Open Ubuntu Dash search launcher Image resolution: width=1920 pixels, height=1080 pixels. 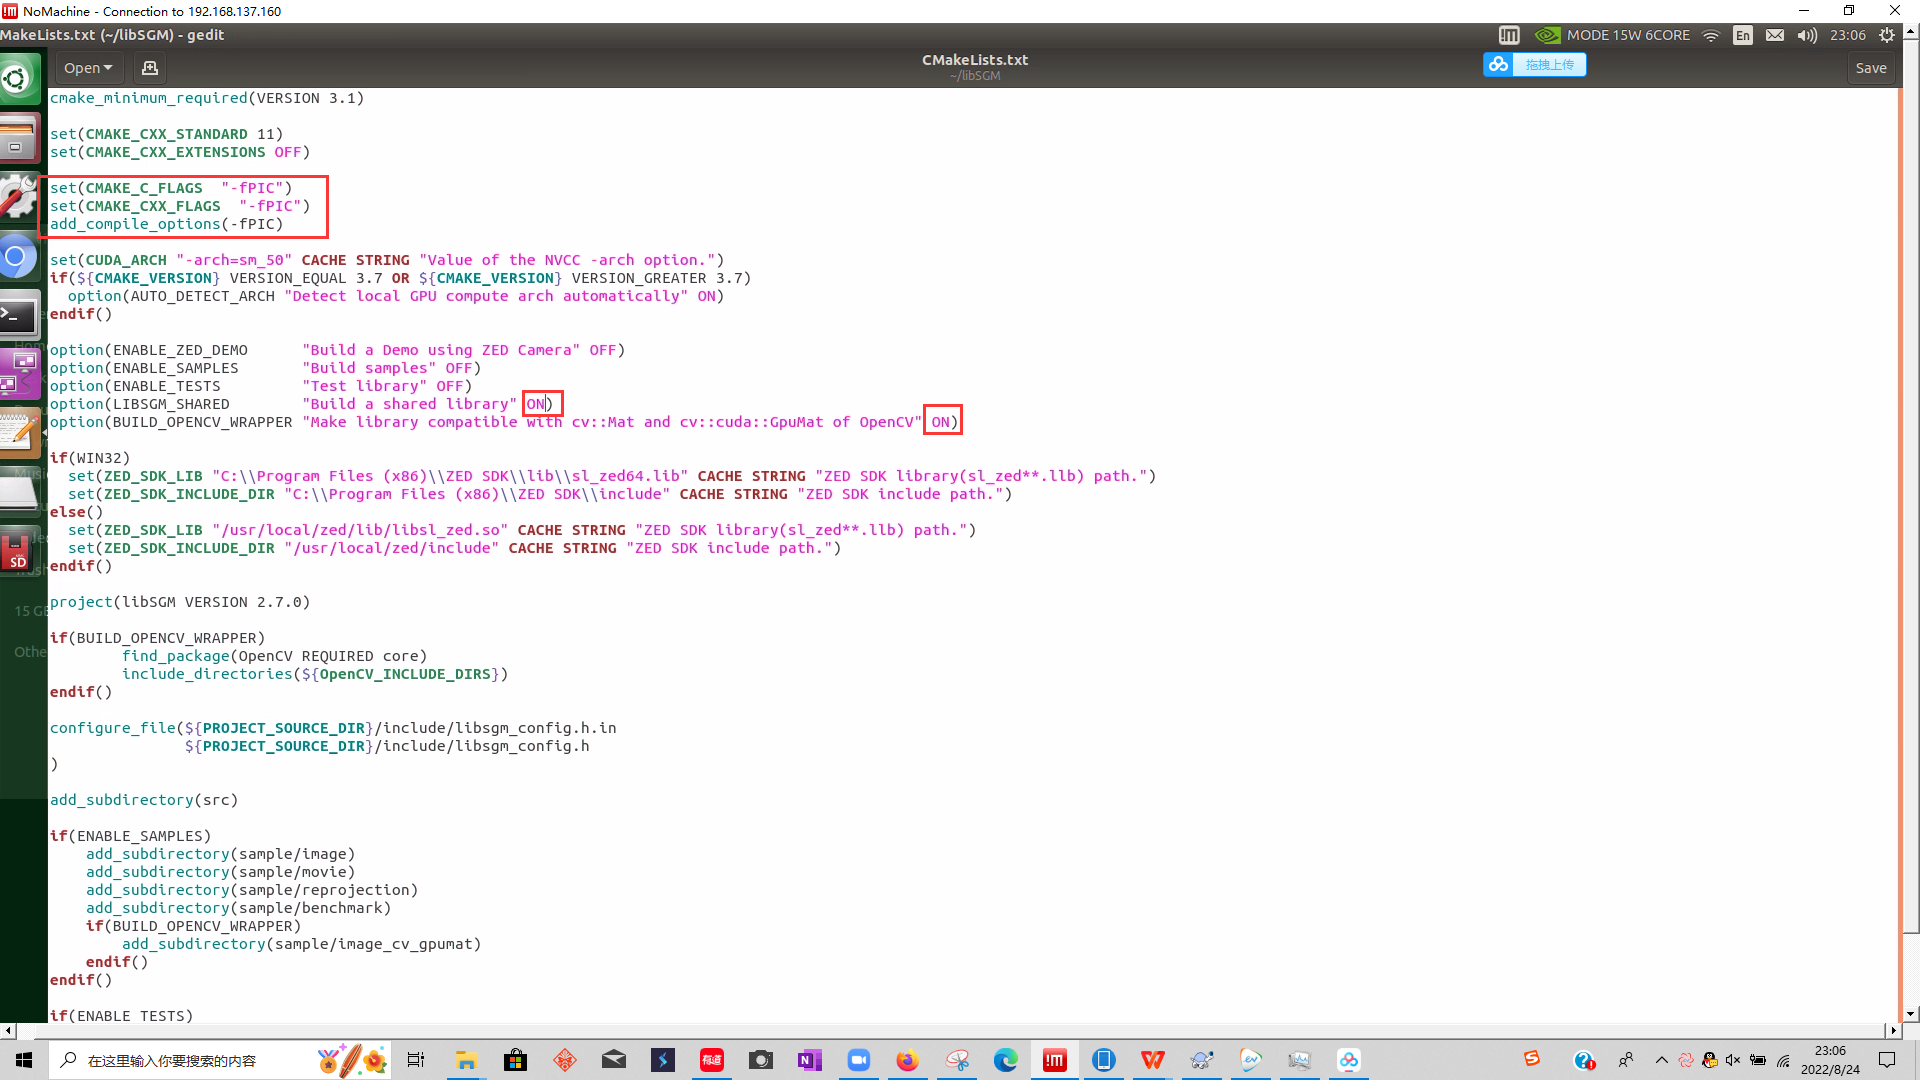point(18,78)
